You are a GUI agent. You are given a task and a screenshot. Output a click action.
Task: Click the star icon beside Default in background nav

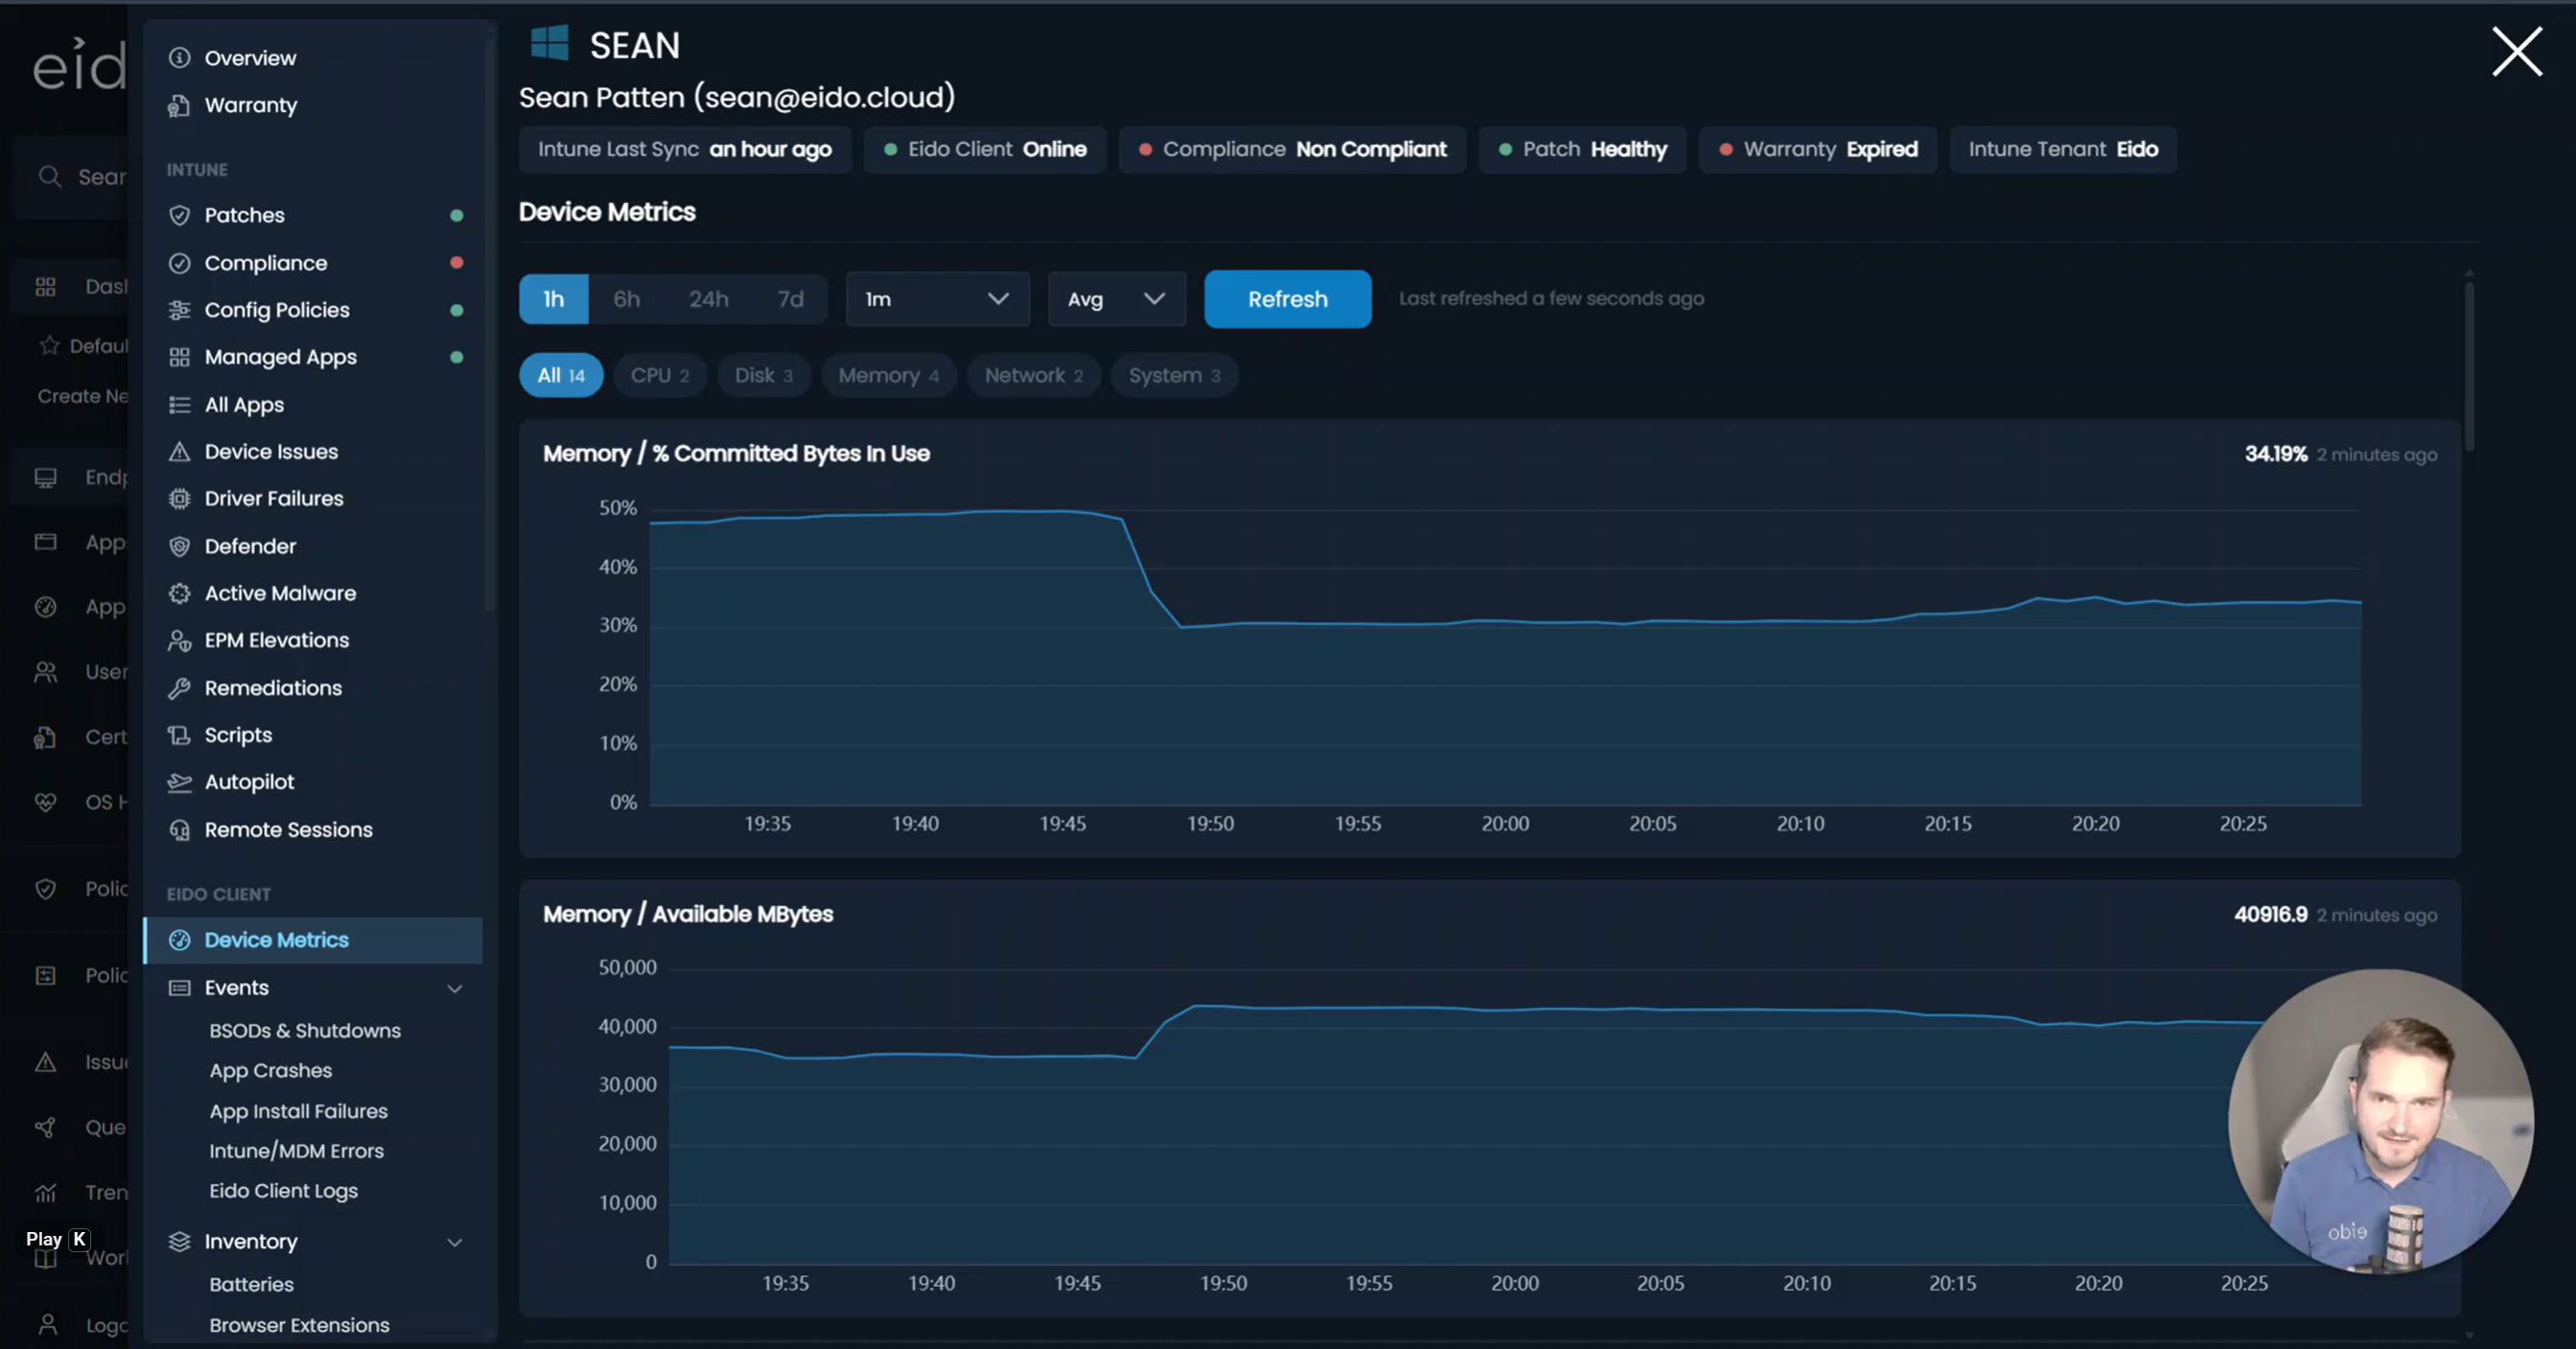pos(49,346)
